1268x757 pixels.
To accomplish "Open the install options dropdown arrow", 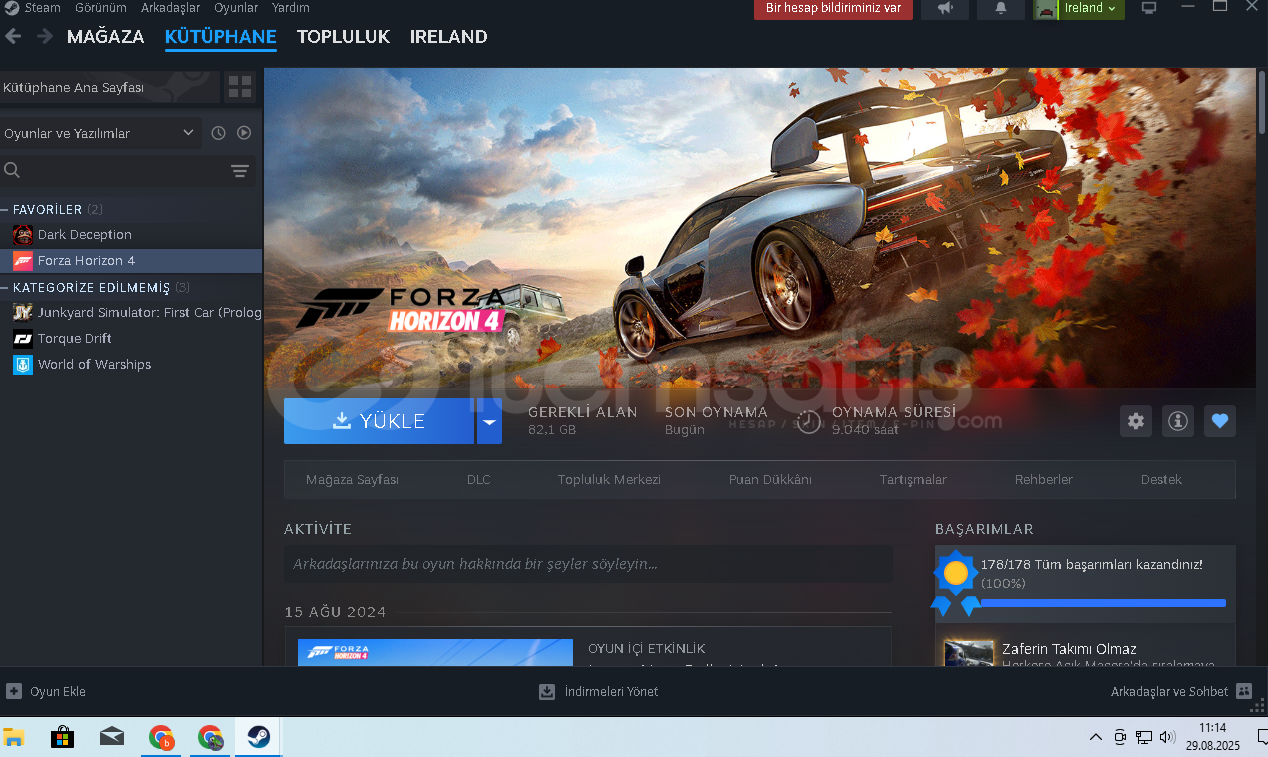I will [x=488, y=421].
